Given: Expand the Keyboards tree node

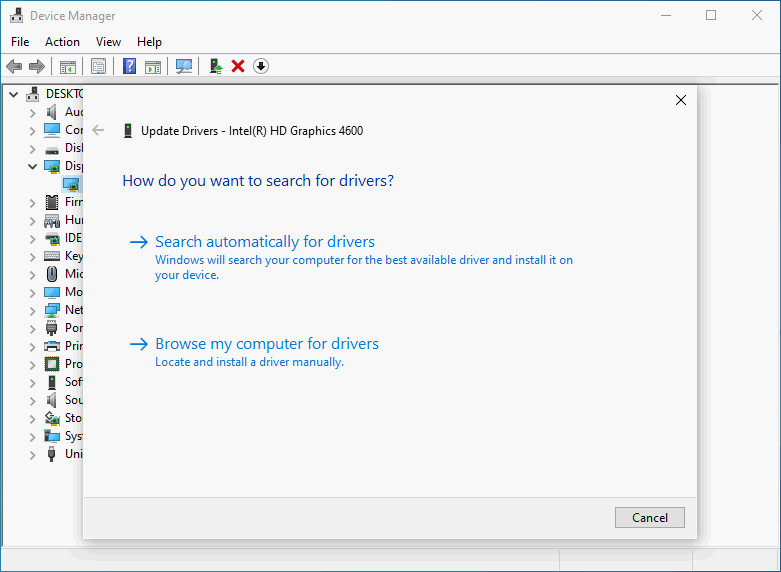Looking at the screenshot, I should 32,256.
